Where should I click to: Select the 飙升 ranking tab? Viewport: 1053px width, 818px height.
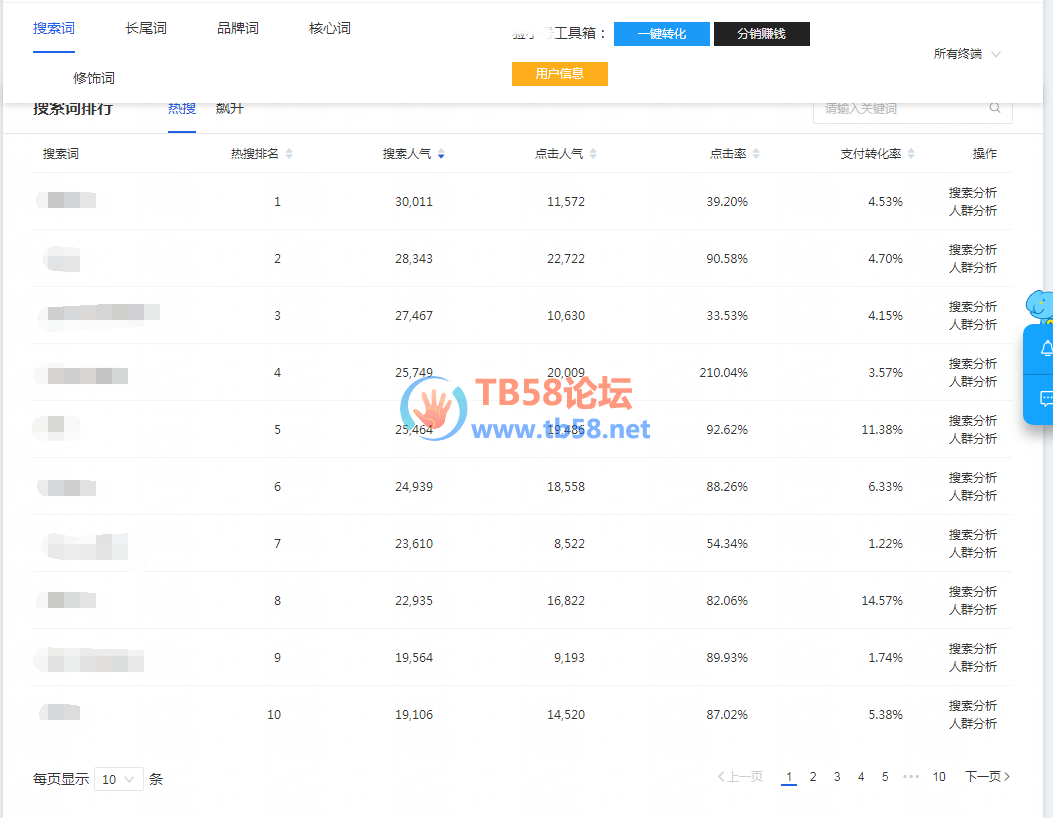tap(230, 109)
